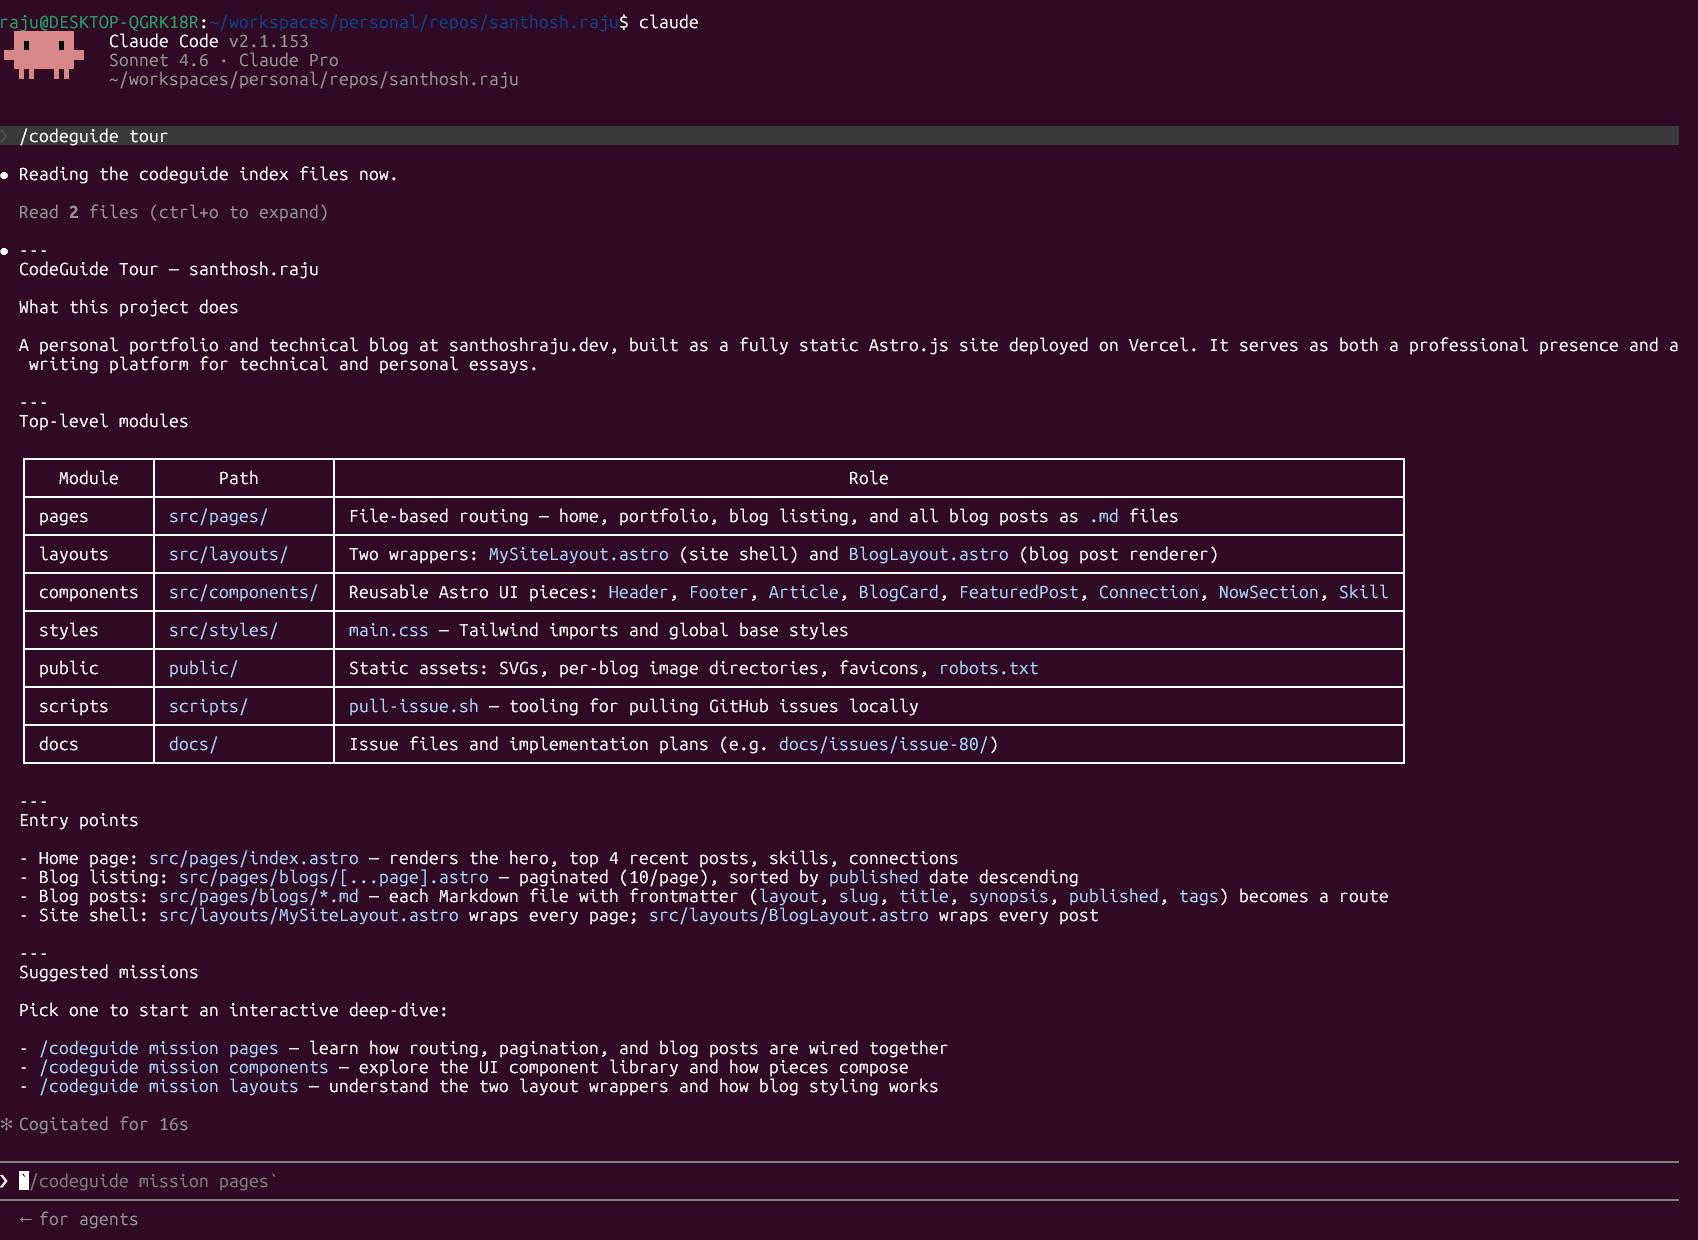Click the 'tags' frontmatter field name

click(1198, 896)
